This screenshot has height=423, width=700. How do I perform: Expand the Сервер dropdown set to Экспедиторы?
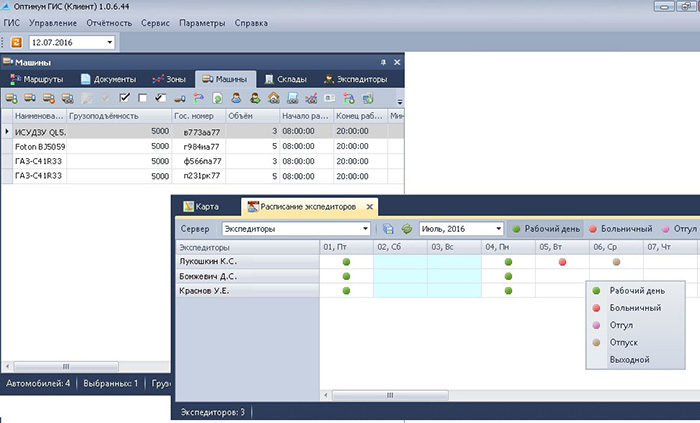(365, 229)
